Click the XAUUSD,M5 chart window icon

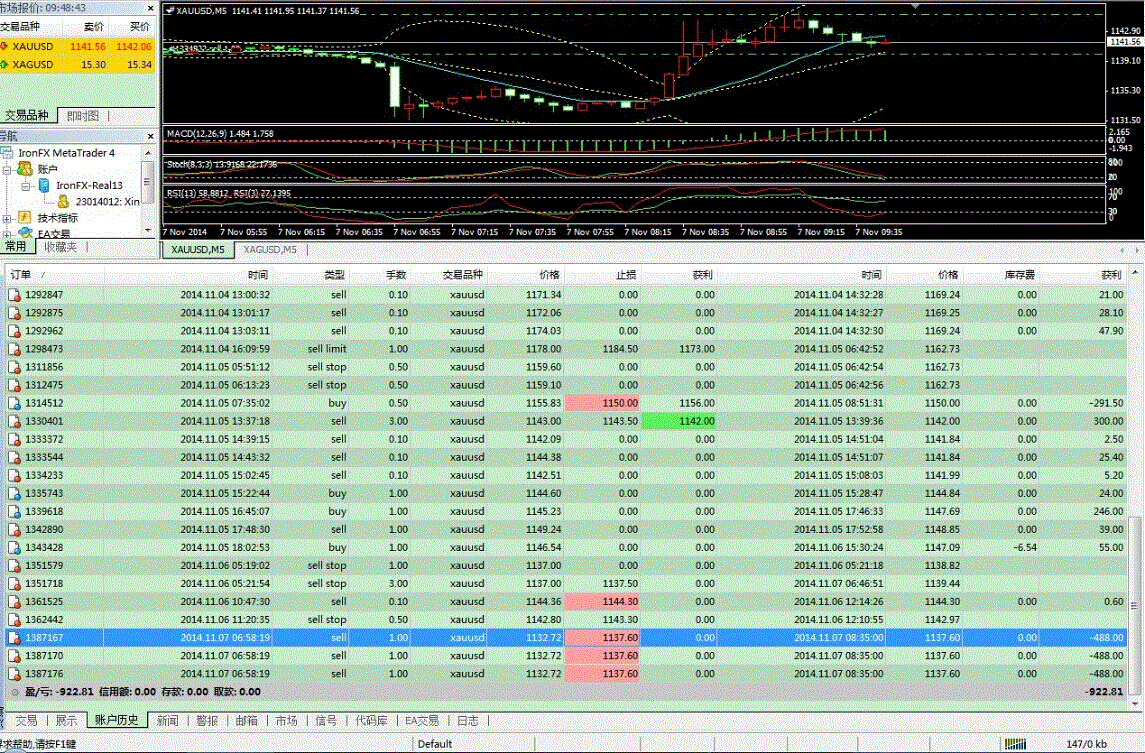pos(170,11)
